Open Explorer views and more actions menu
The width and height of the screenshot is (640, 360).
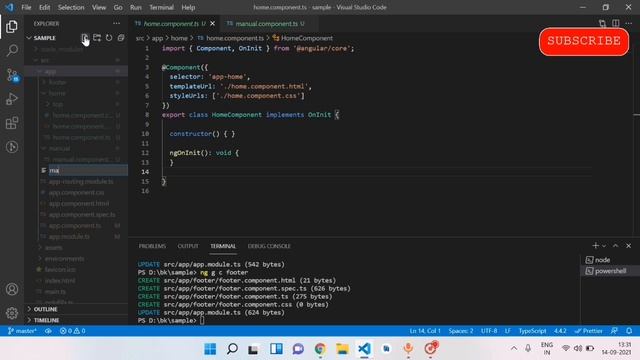click(x=117, y=24)
